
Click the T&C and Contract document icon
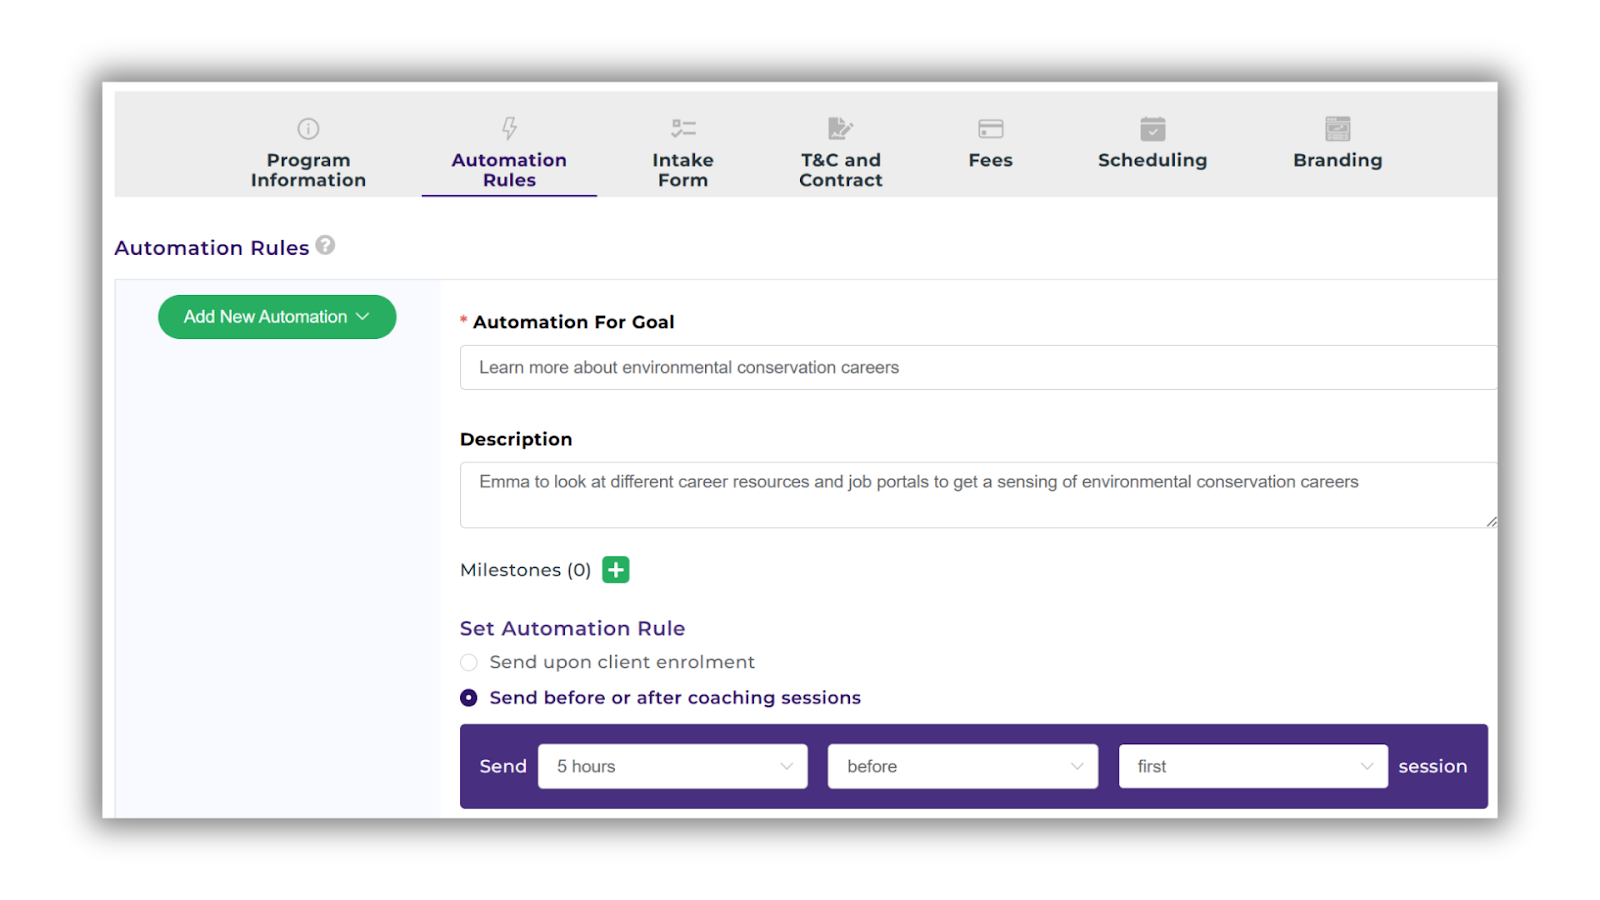[839, 128]
